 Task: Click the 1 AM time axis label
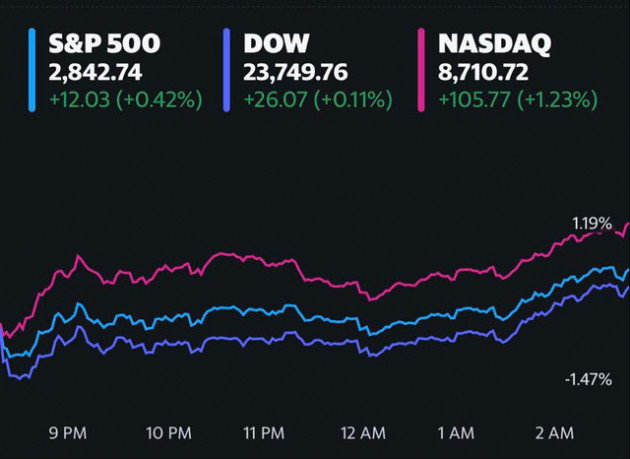(x=455, y=432)
